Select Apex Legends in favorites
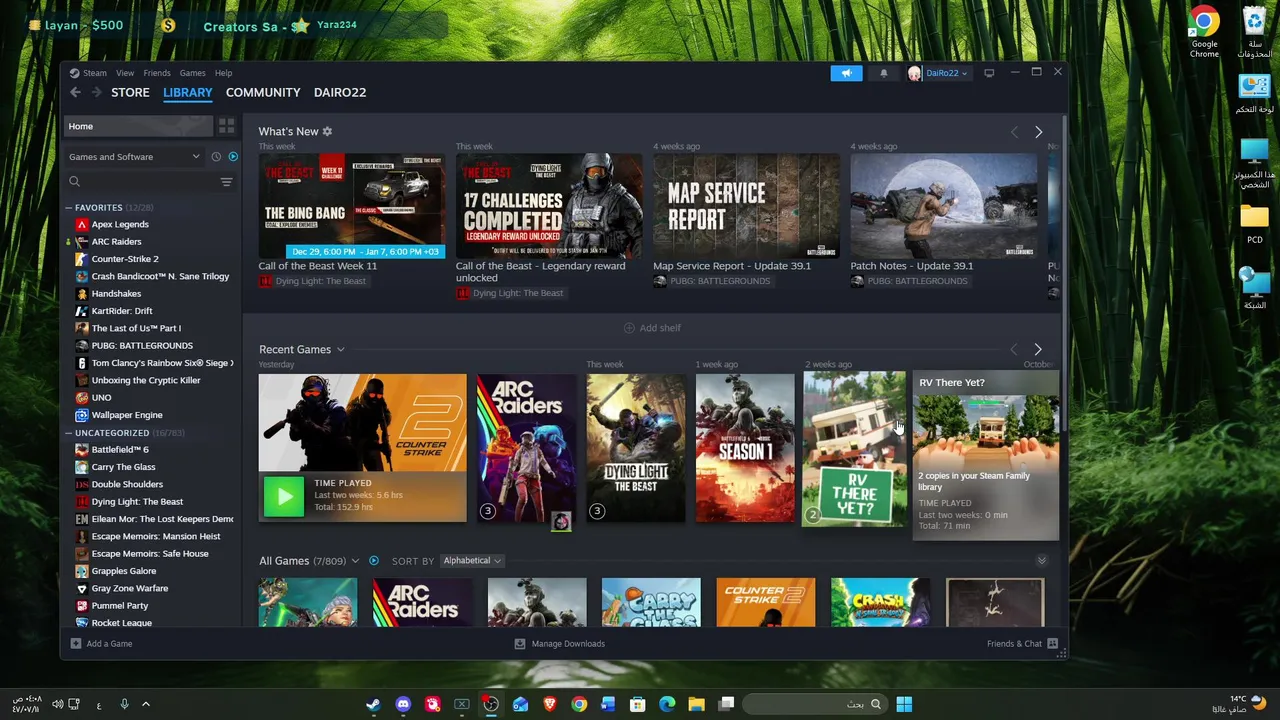 (120, 224)
